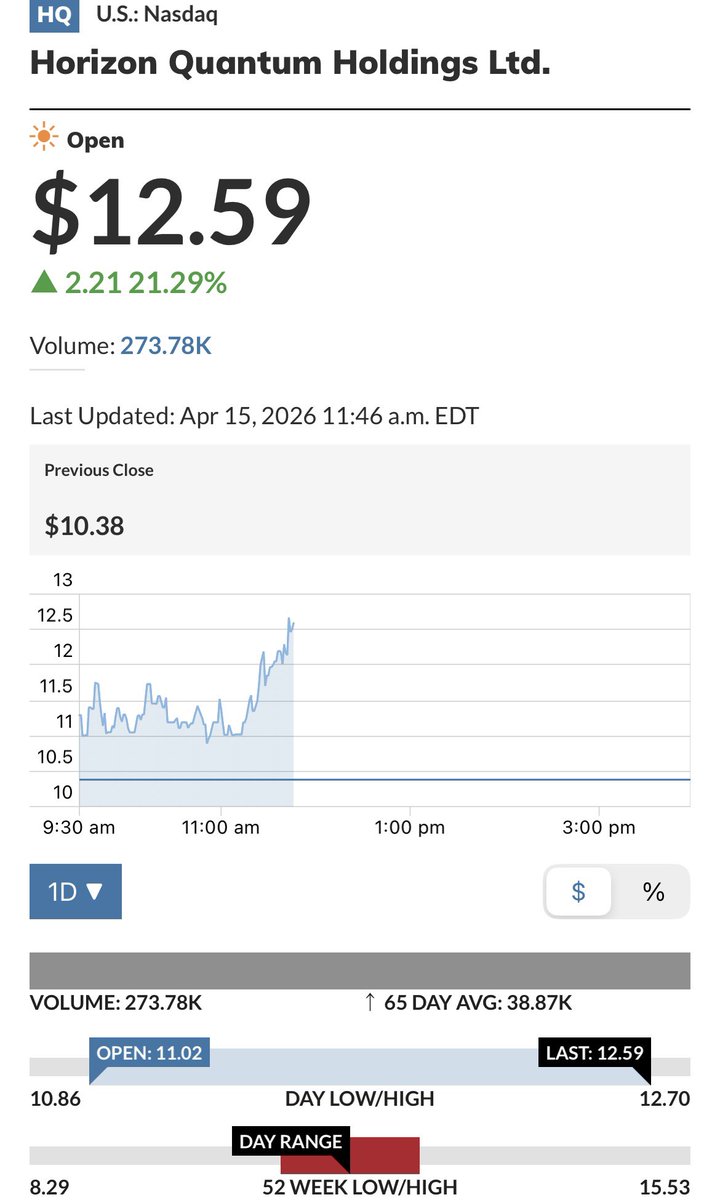This screenshot has width=720, height=1200.
Task: Click the HQ ticker symbol badge
Action: point(53,15)
